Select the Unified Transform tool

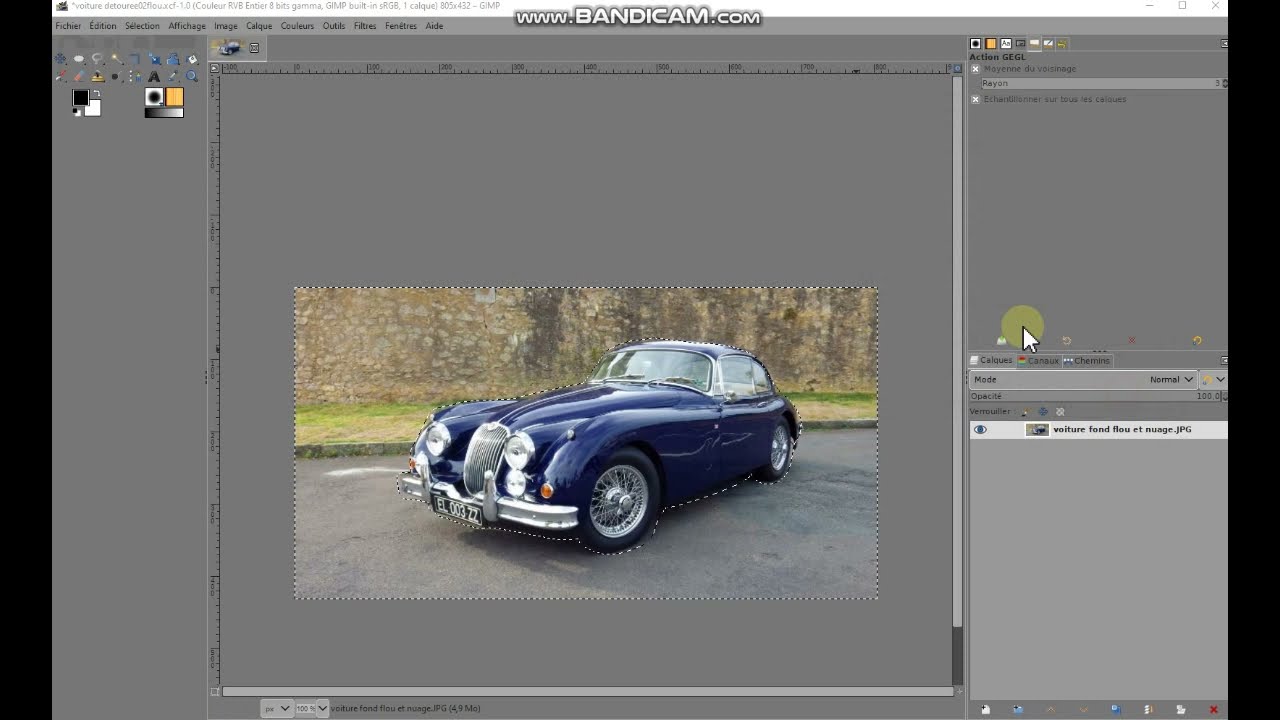click(154, 58)
